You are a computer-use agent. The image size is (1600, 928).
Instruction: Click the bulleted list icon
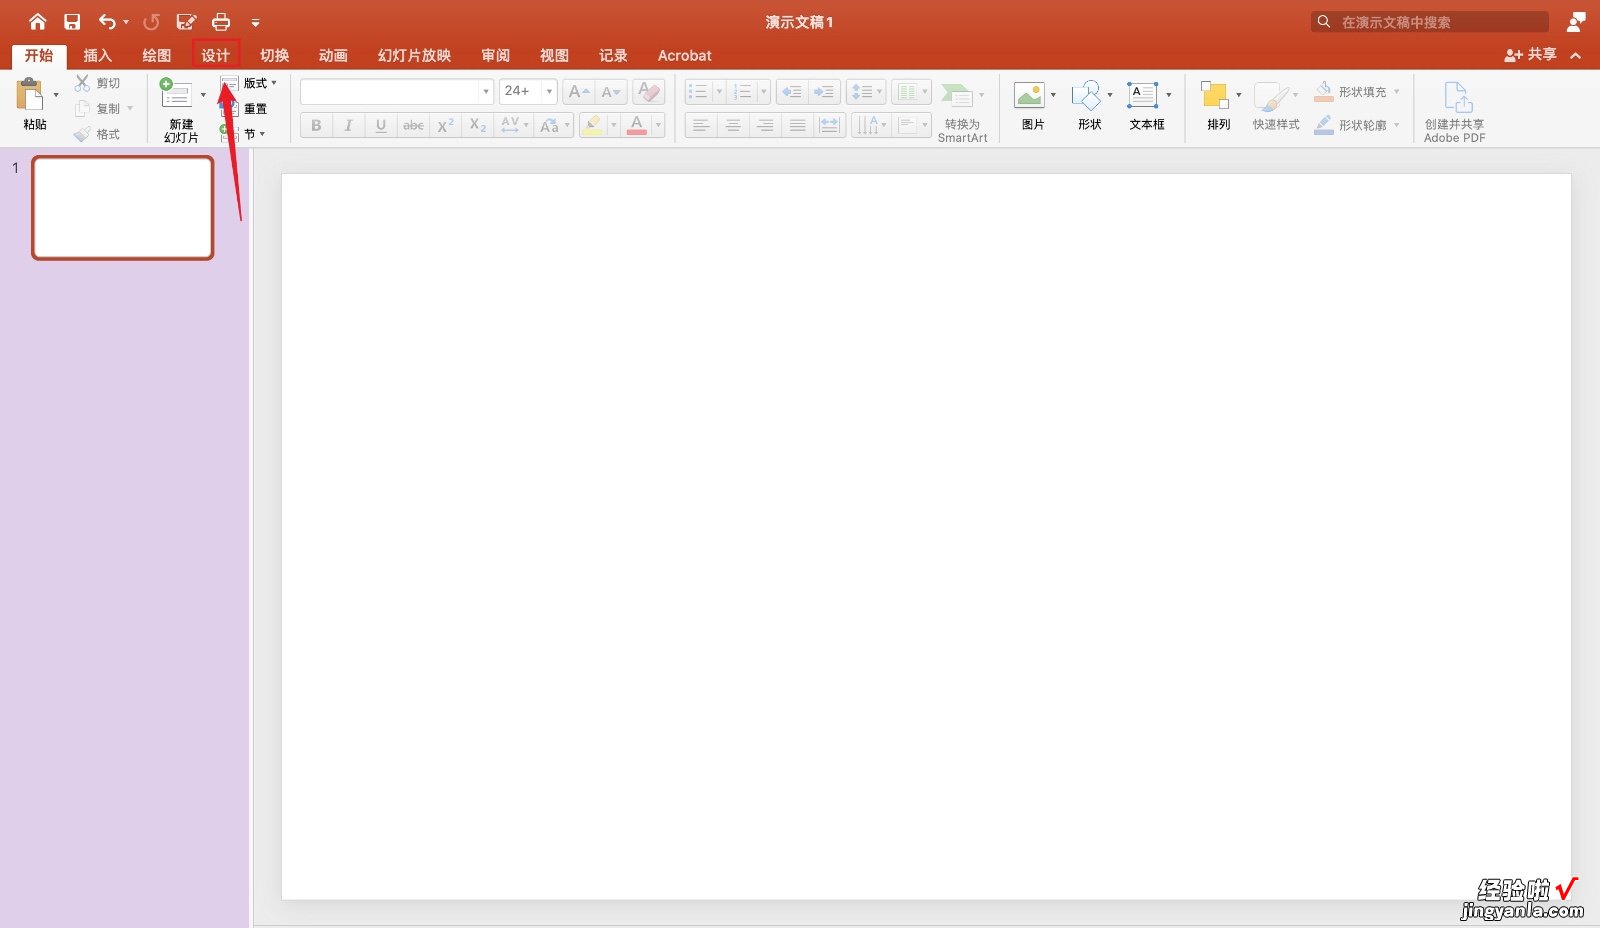698,92
